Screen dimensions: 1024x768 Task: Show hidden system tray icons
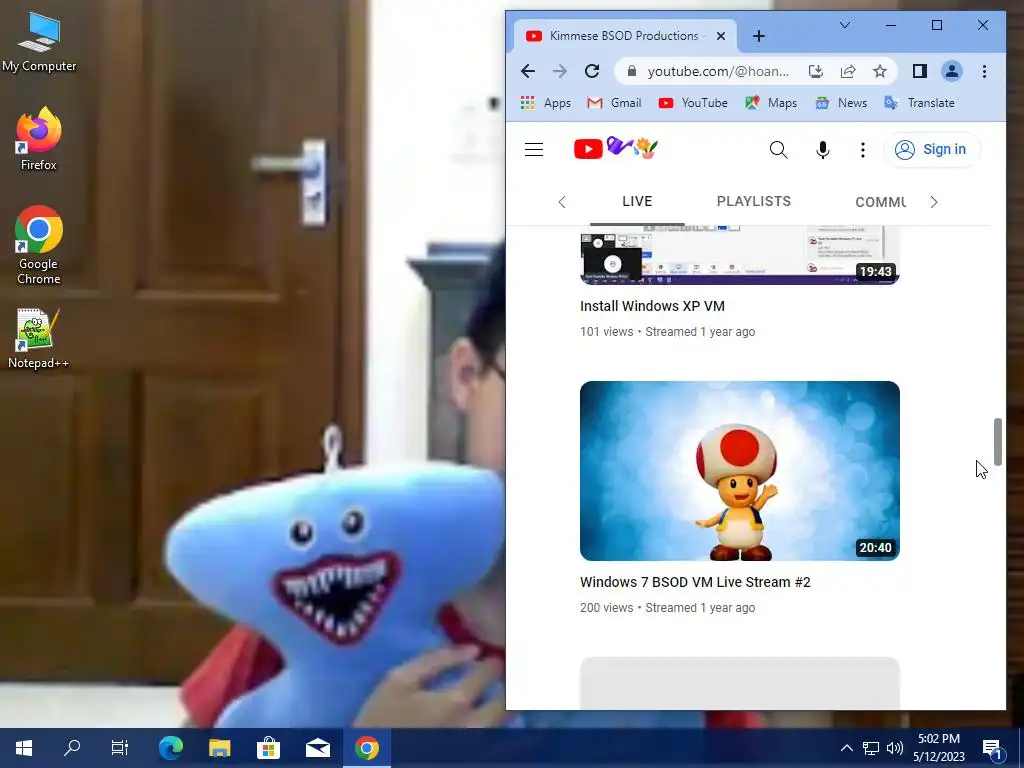coord(846,748)
